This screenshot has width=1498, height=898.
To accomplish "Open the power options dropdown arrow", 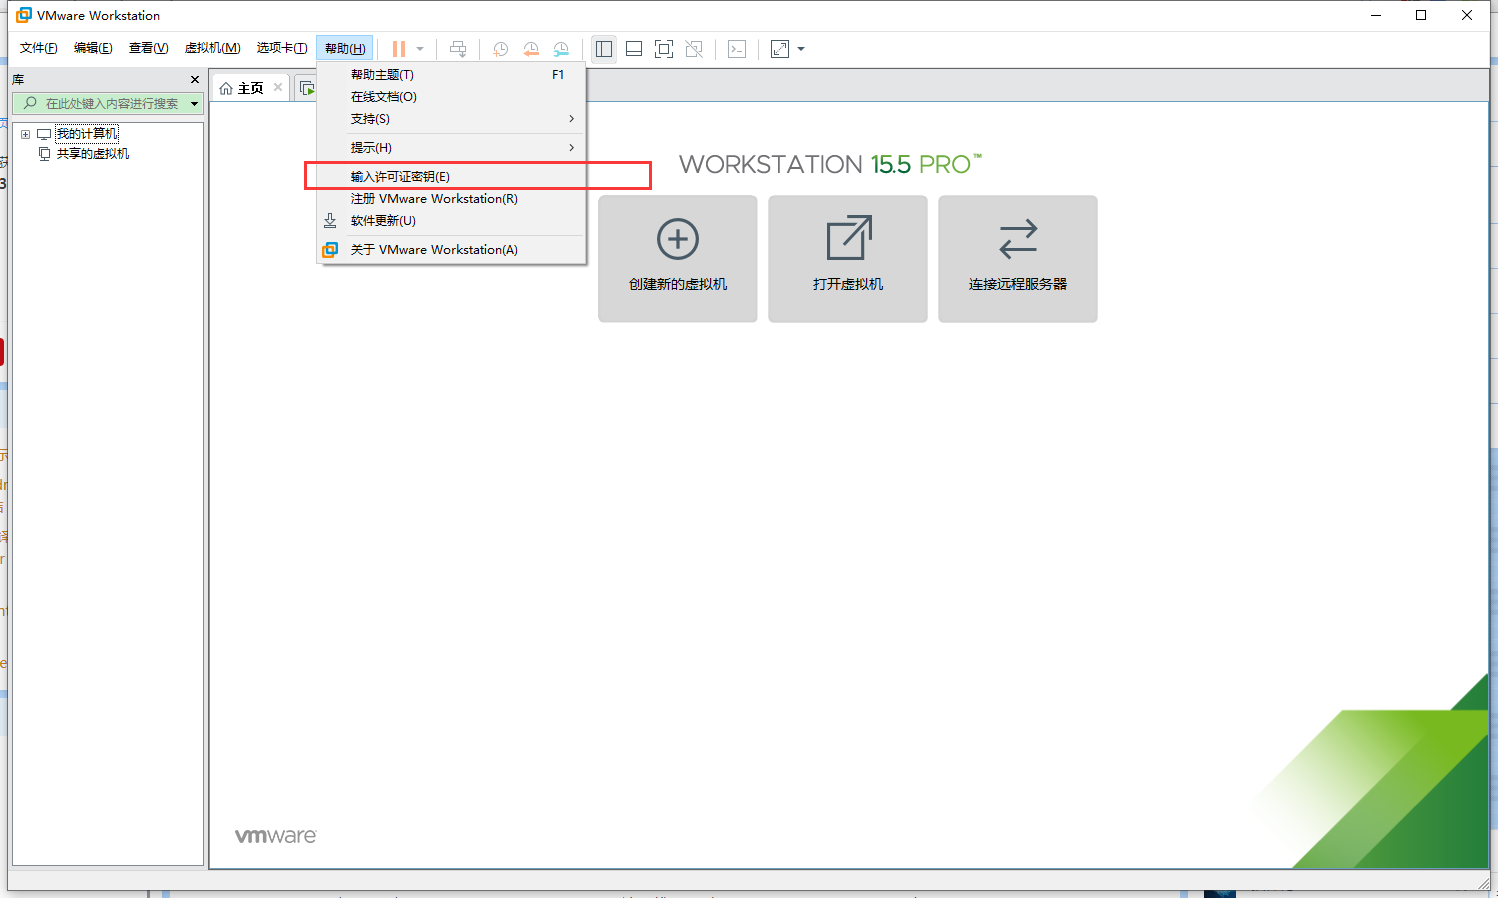I will pyautogui.click(x=420, y=49).
